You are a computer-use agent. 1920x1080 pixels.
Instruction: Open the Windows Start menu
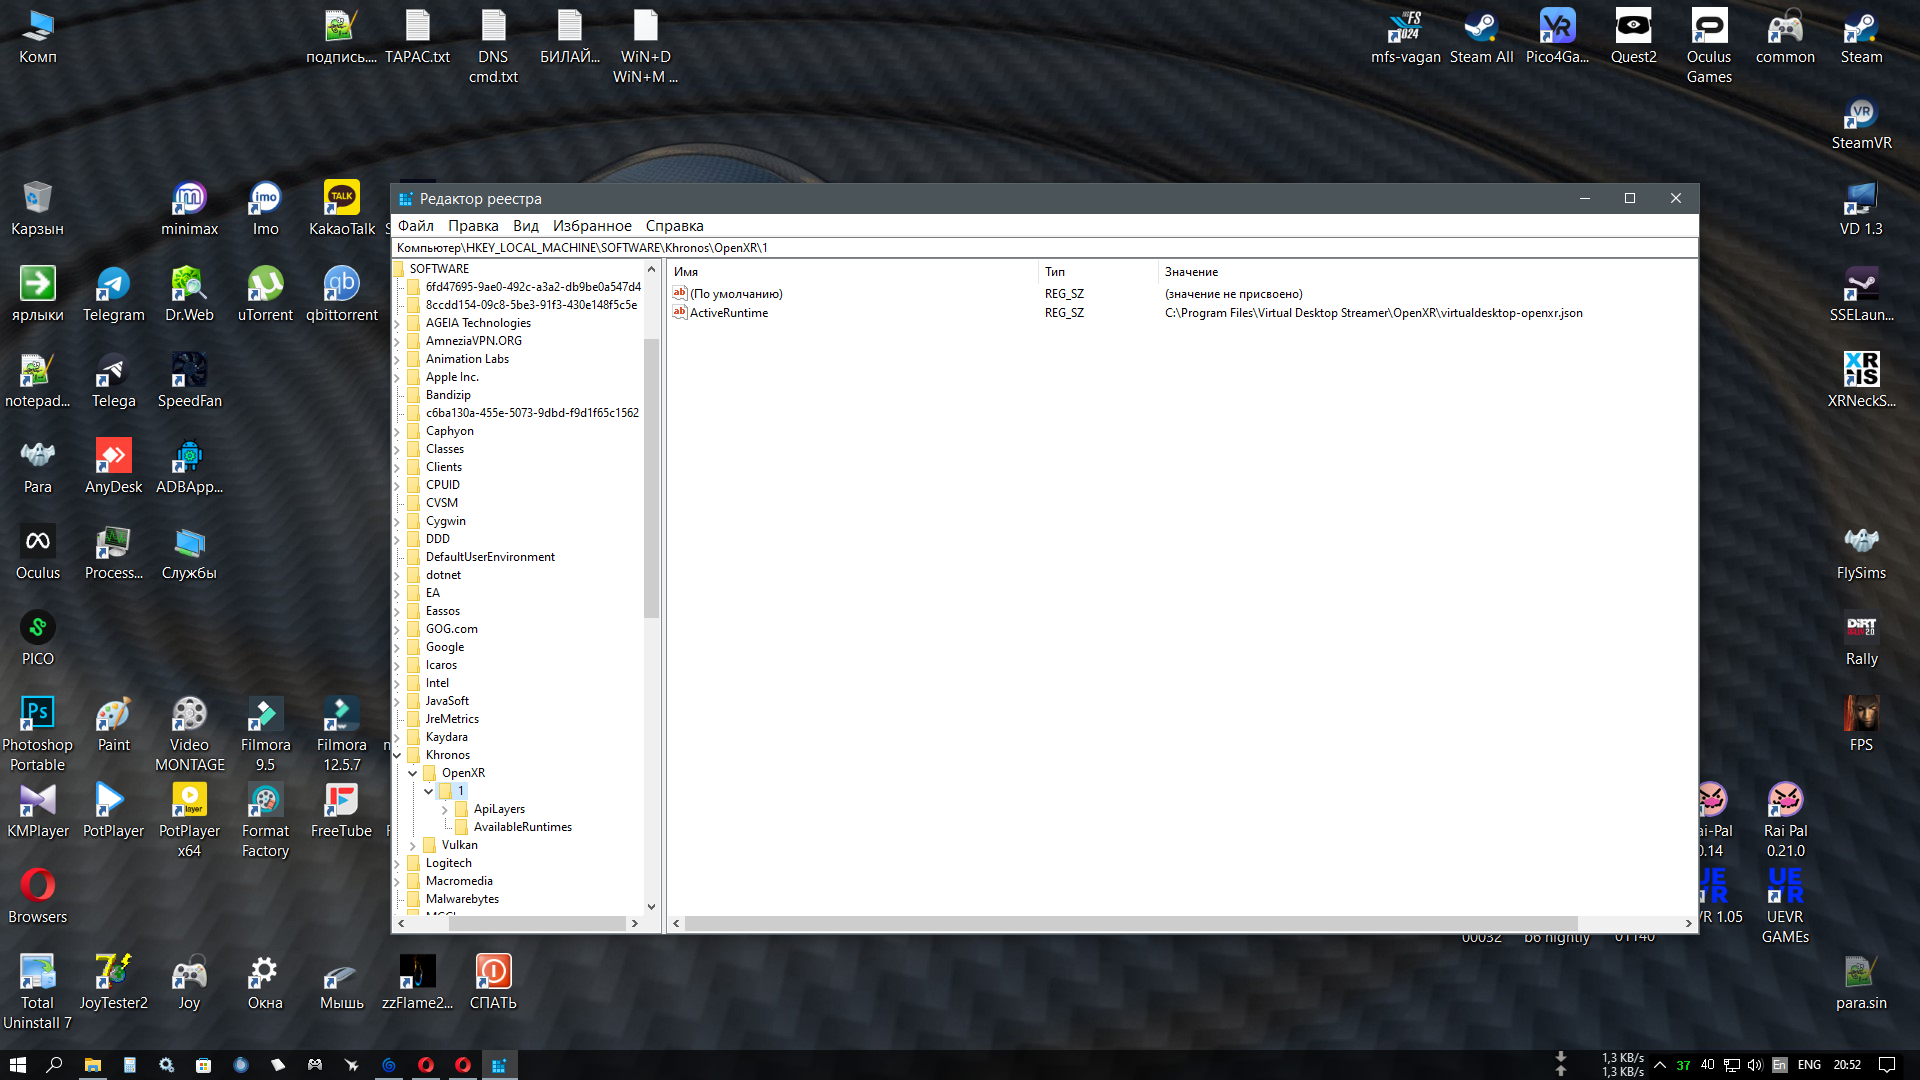coord(17,1065)
